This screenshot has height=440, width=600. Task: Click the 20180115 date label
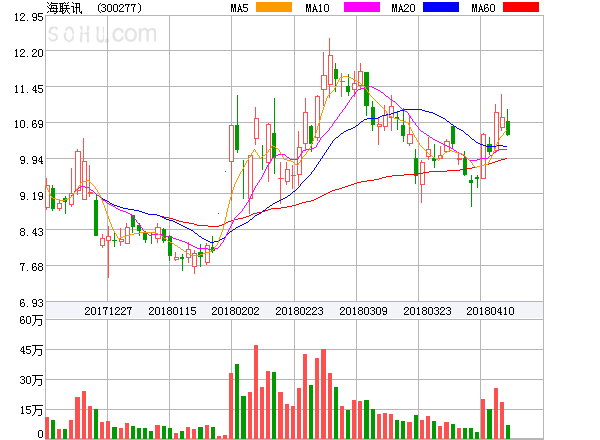[x=172, y=311]
